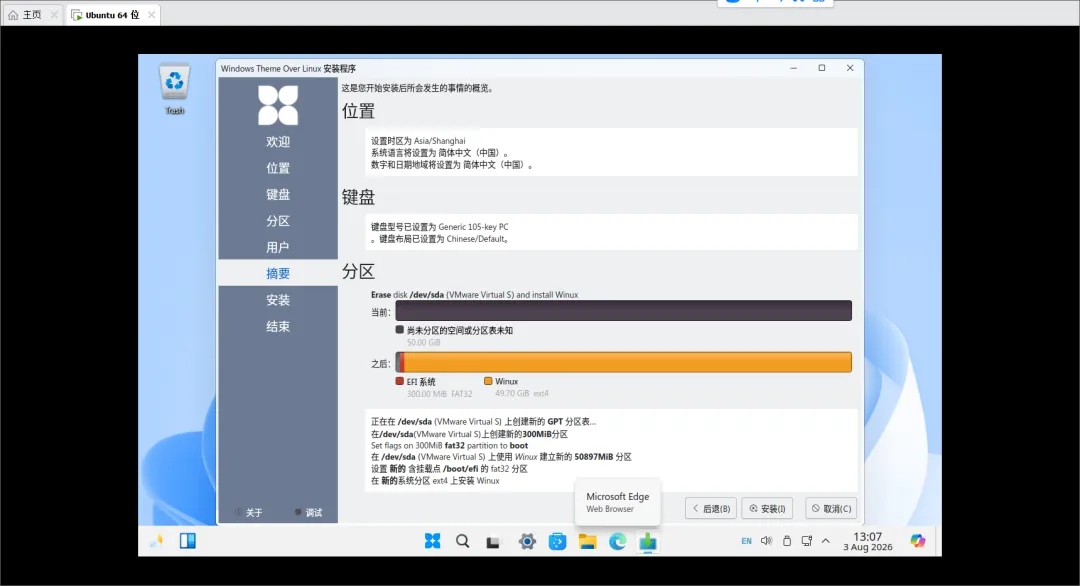Launch the Copilot icon in the taskbar
Image resolution: width=1080 pixels, height=586 pixels.
[x=917, y=541]
